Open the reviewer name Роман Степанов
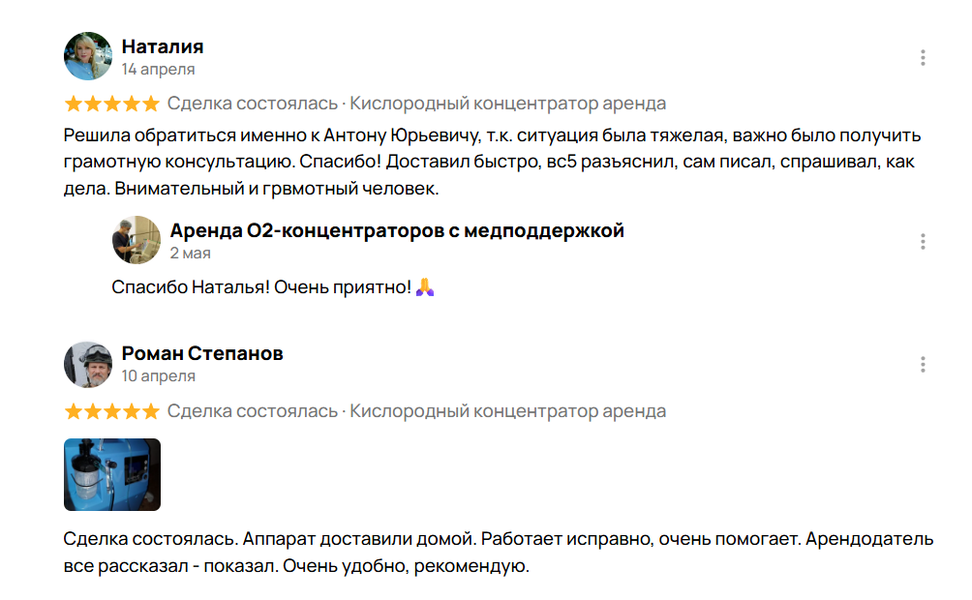 pyautogui.click(x=202, y=353)
